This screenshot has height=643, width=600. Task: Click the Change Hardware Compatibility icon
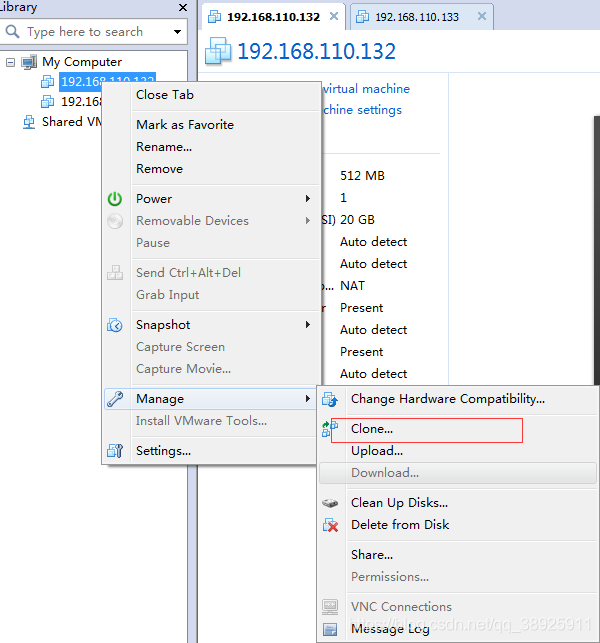[330, 399]
